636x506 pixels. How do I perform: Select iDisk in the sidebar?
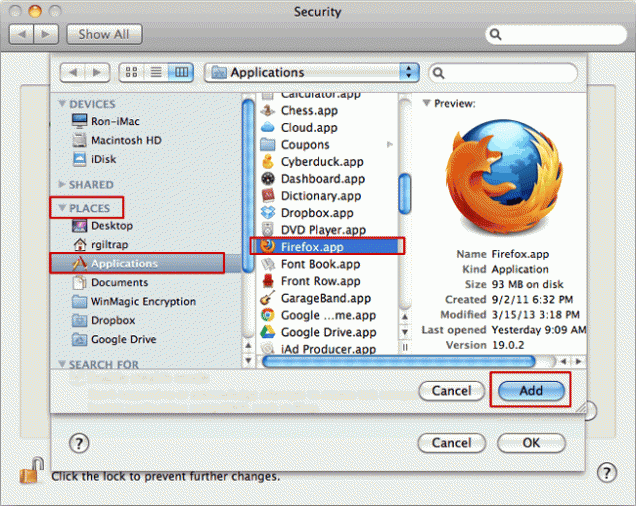[94, 159]
